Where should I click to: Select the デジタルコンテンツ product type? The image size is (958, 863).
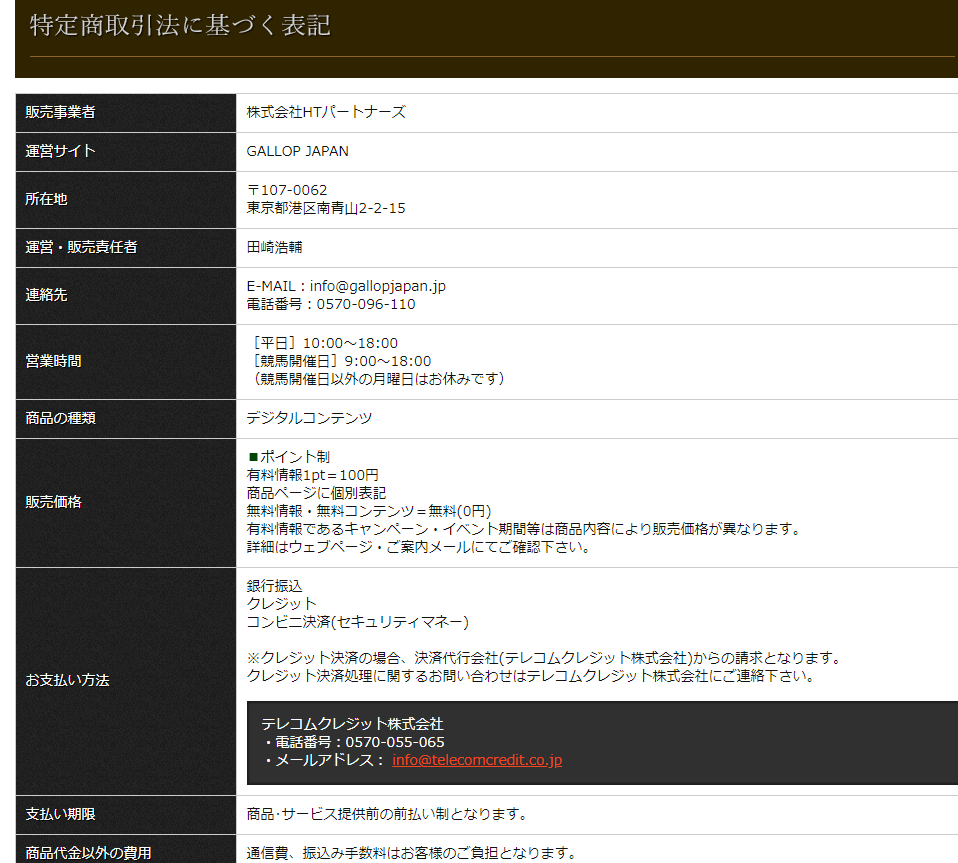pos(309,418)
